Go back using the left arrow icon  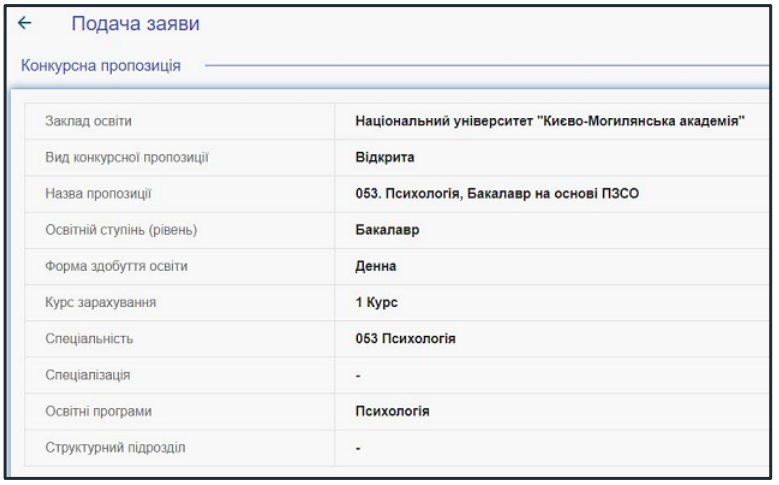24,23
